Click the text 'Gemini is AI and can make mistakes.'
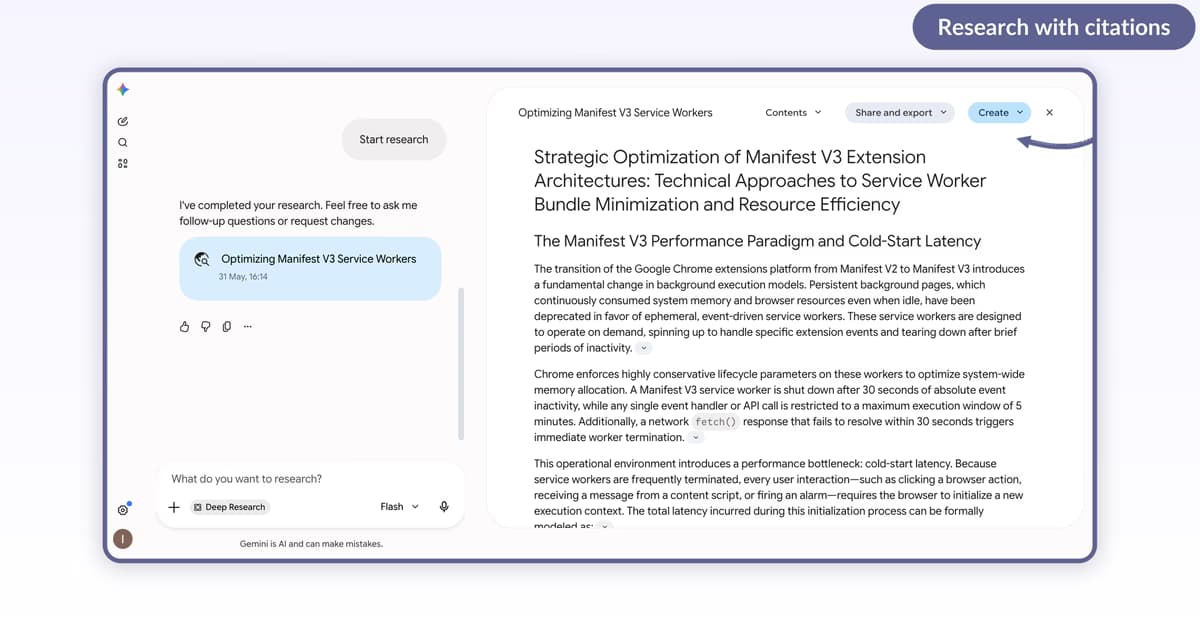The height and width of the screenshot is (630, 1200). click(x=311, y=544)
